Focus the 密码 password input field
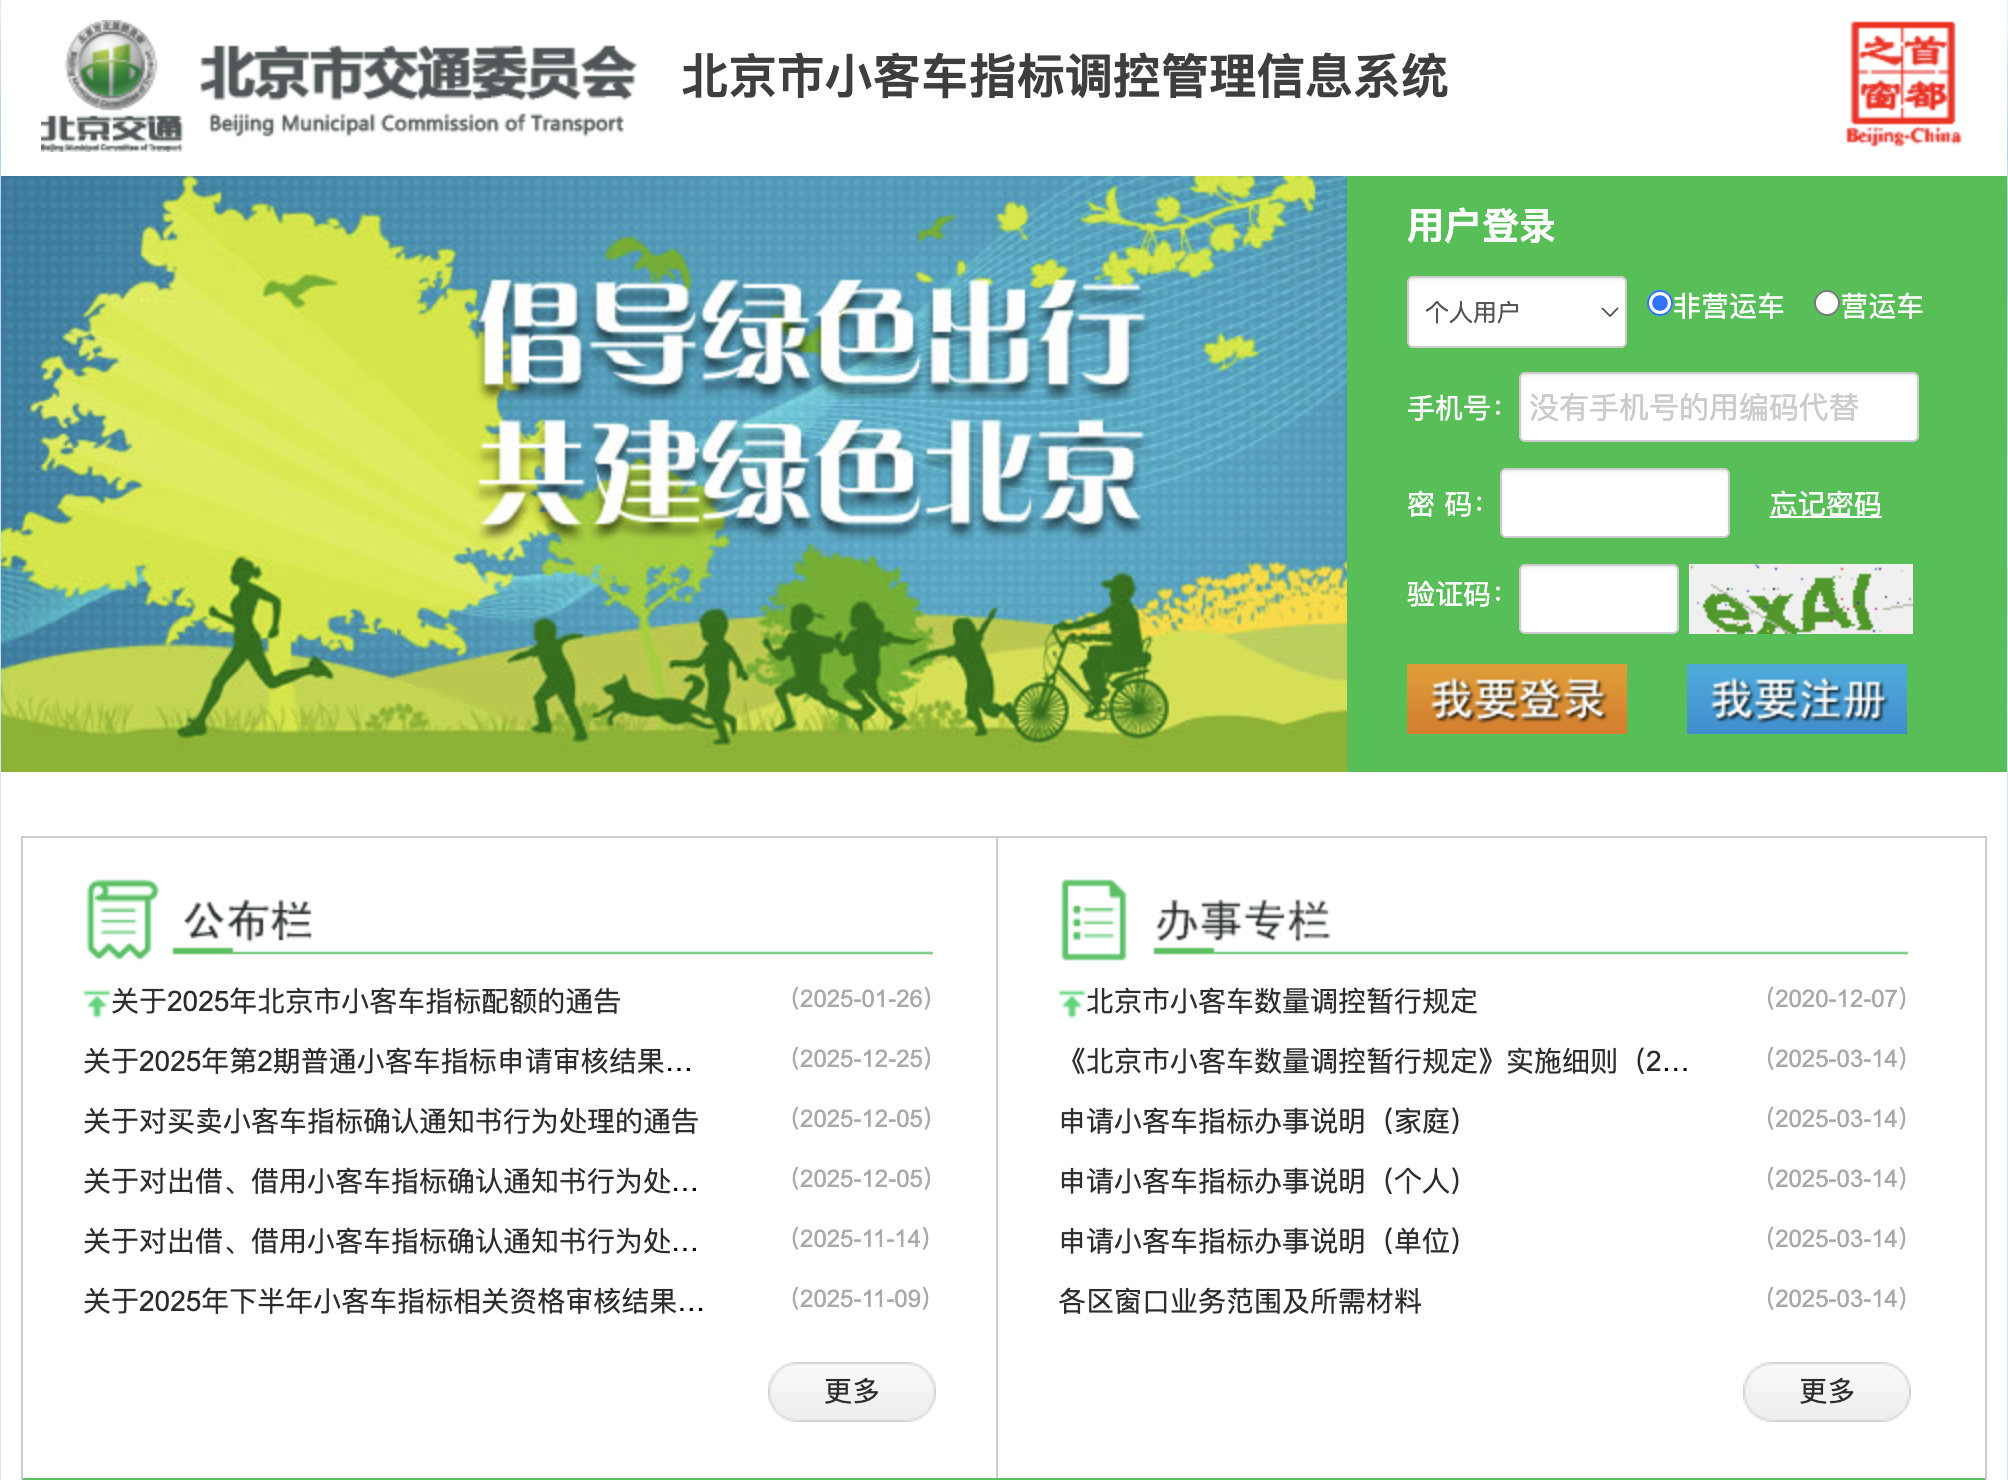 tap(1614, 503)
